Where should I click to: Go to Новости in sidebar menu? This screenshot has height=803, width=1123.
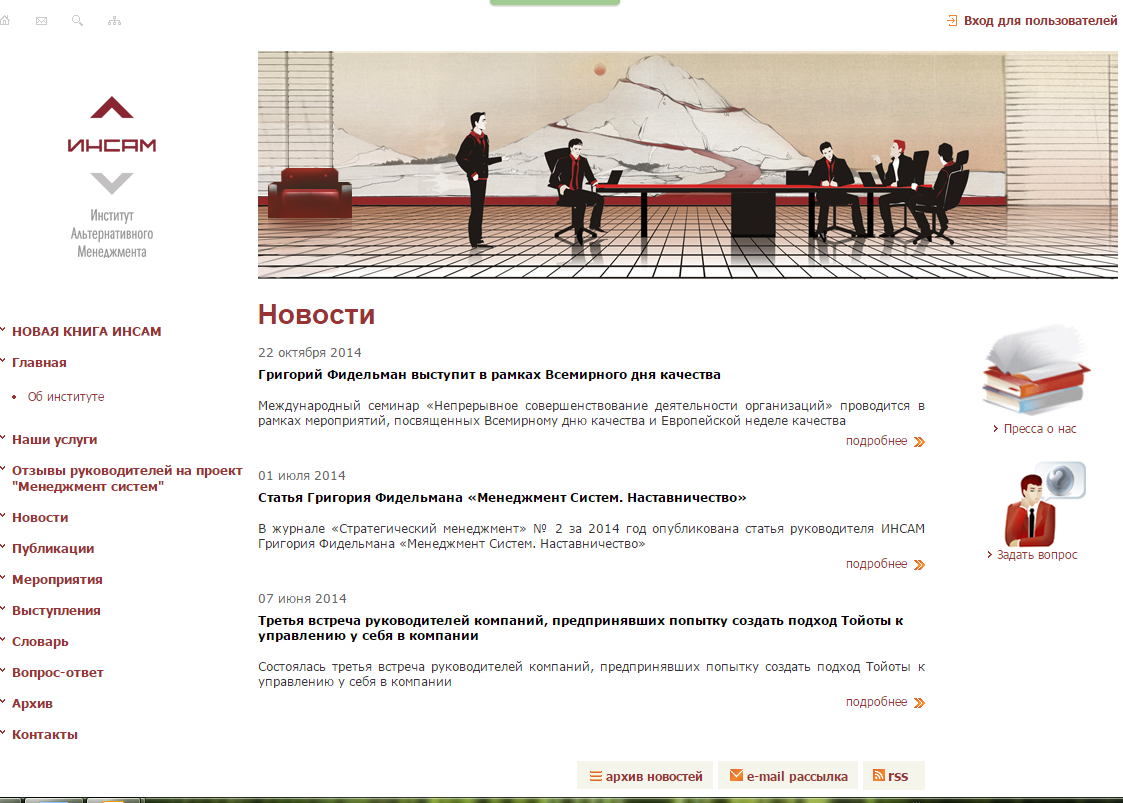click(40, 517)
